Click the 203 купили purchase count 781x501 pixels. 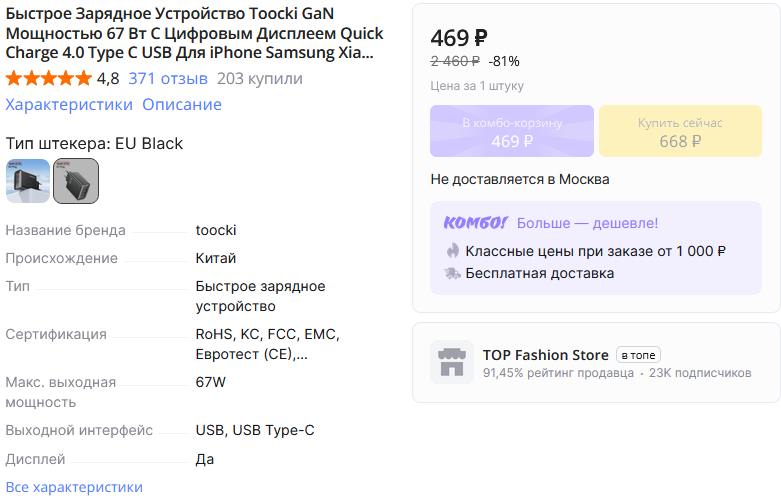[x=259, y=79]
